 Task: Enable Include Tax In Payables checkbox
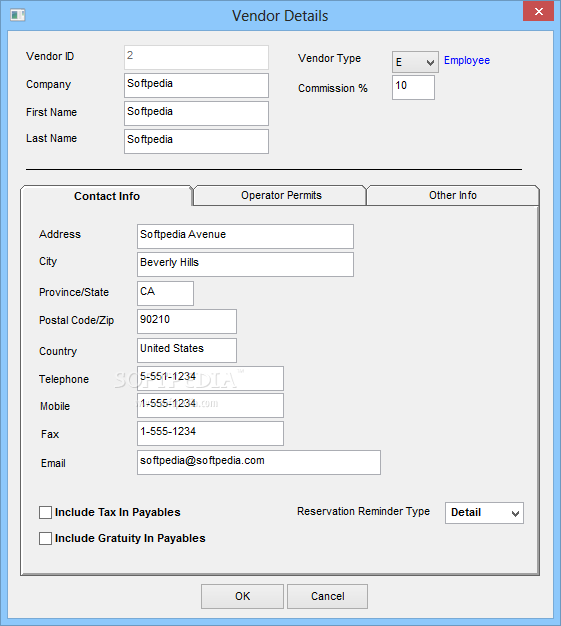46,512
